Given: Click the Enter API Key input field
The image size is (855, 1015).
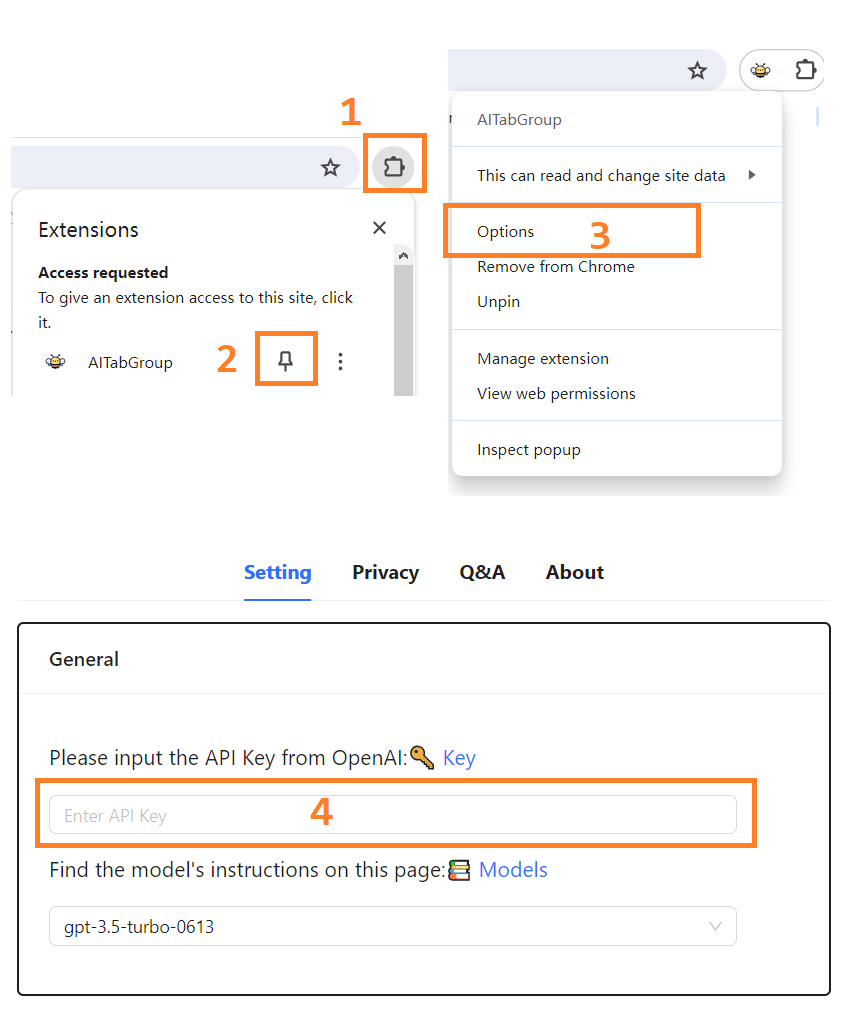Looking at the screenshot, I should tap(393, 815).
